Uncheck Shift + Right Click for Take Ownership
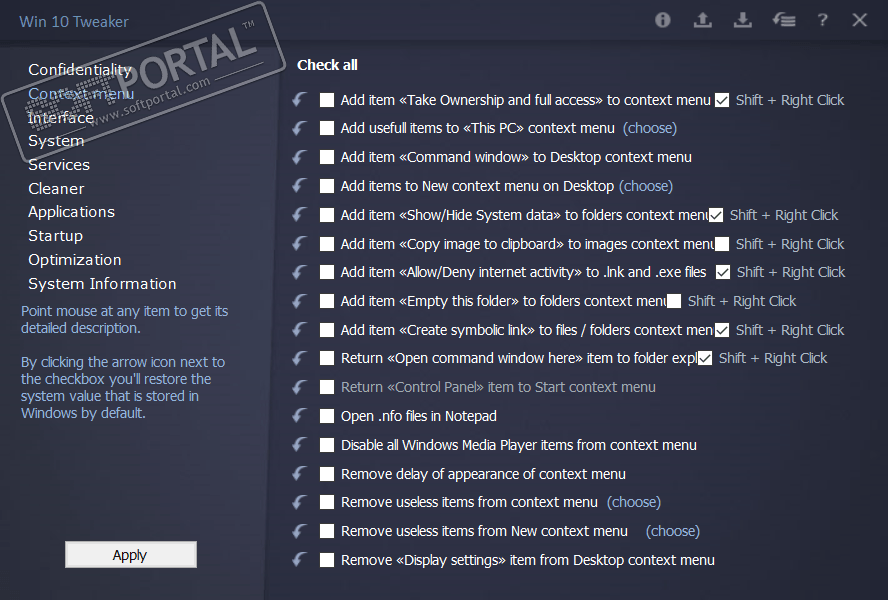 click(x=722, y=100)
